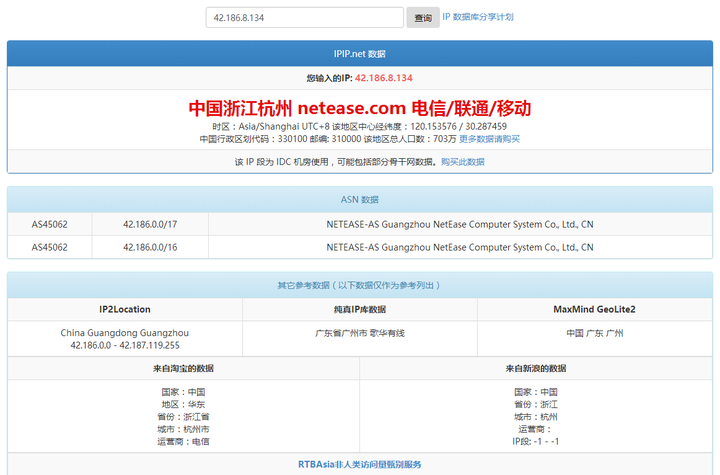Click the 42.186.0.0/17 prefix cell
This screenshot has width=720, height=475.
coord(150,224)
